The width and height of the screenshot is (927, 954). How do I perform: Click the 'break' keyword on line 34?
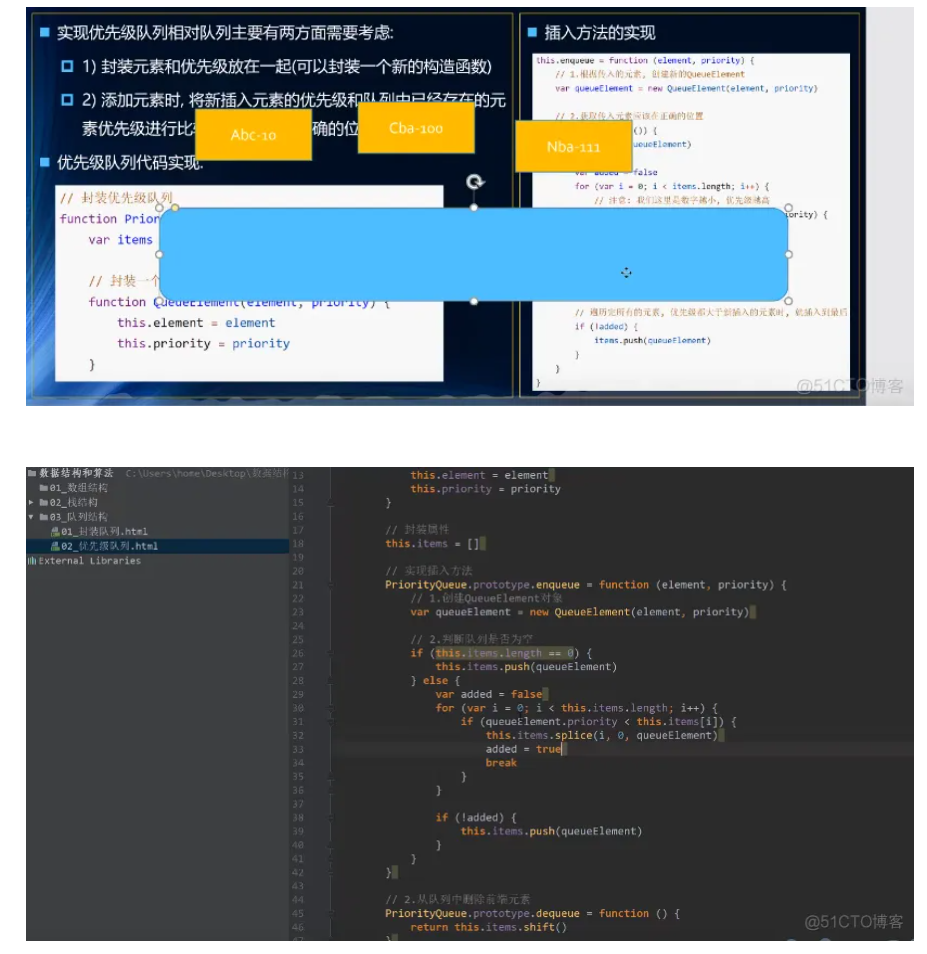point(501,763)
